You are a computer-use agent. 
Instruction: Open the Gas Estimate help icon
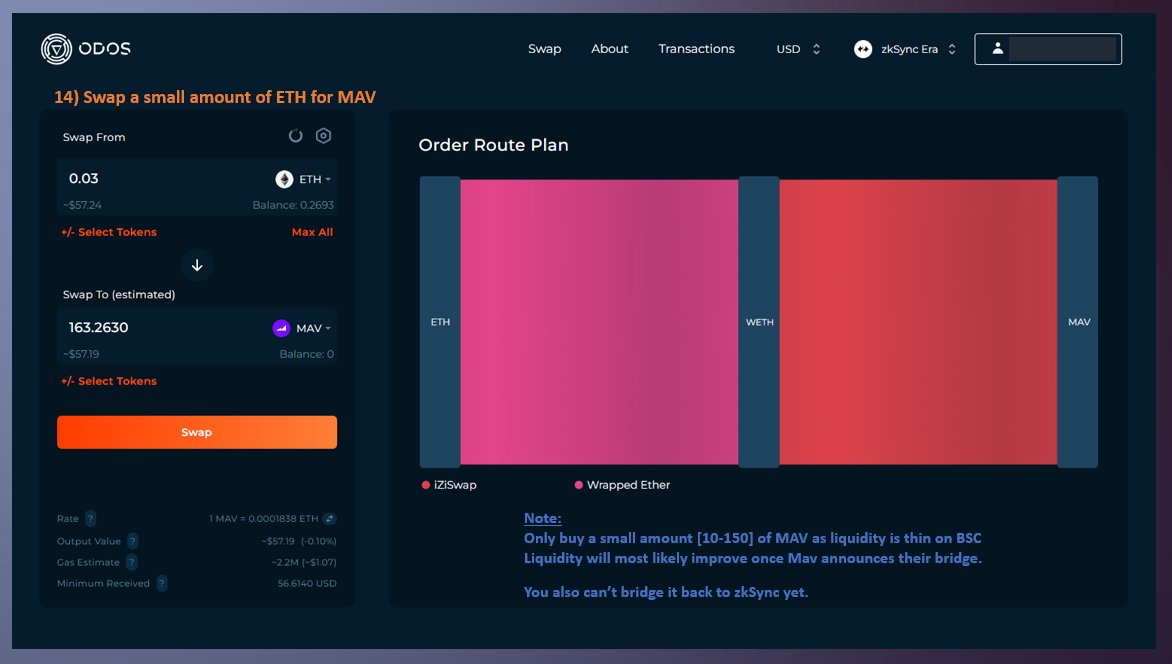[132, 562]
